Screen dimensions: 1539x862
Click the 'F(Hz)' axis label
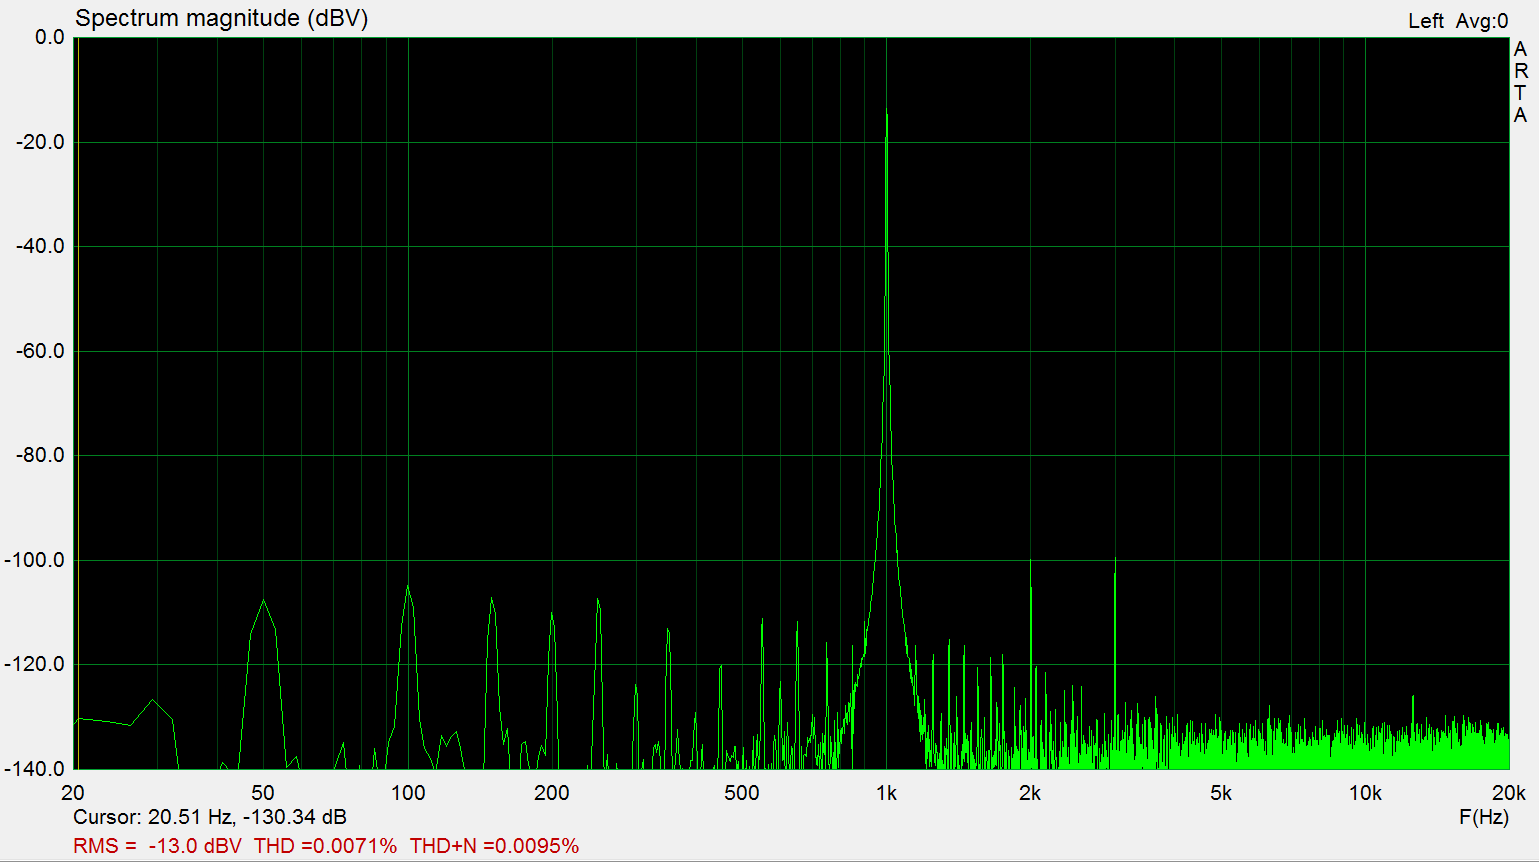click(1483, 817)
